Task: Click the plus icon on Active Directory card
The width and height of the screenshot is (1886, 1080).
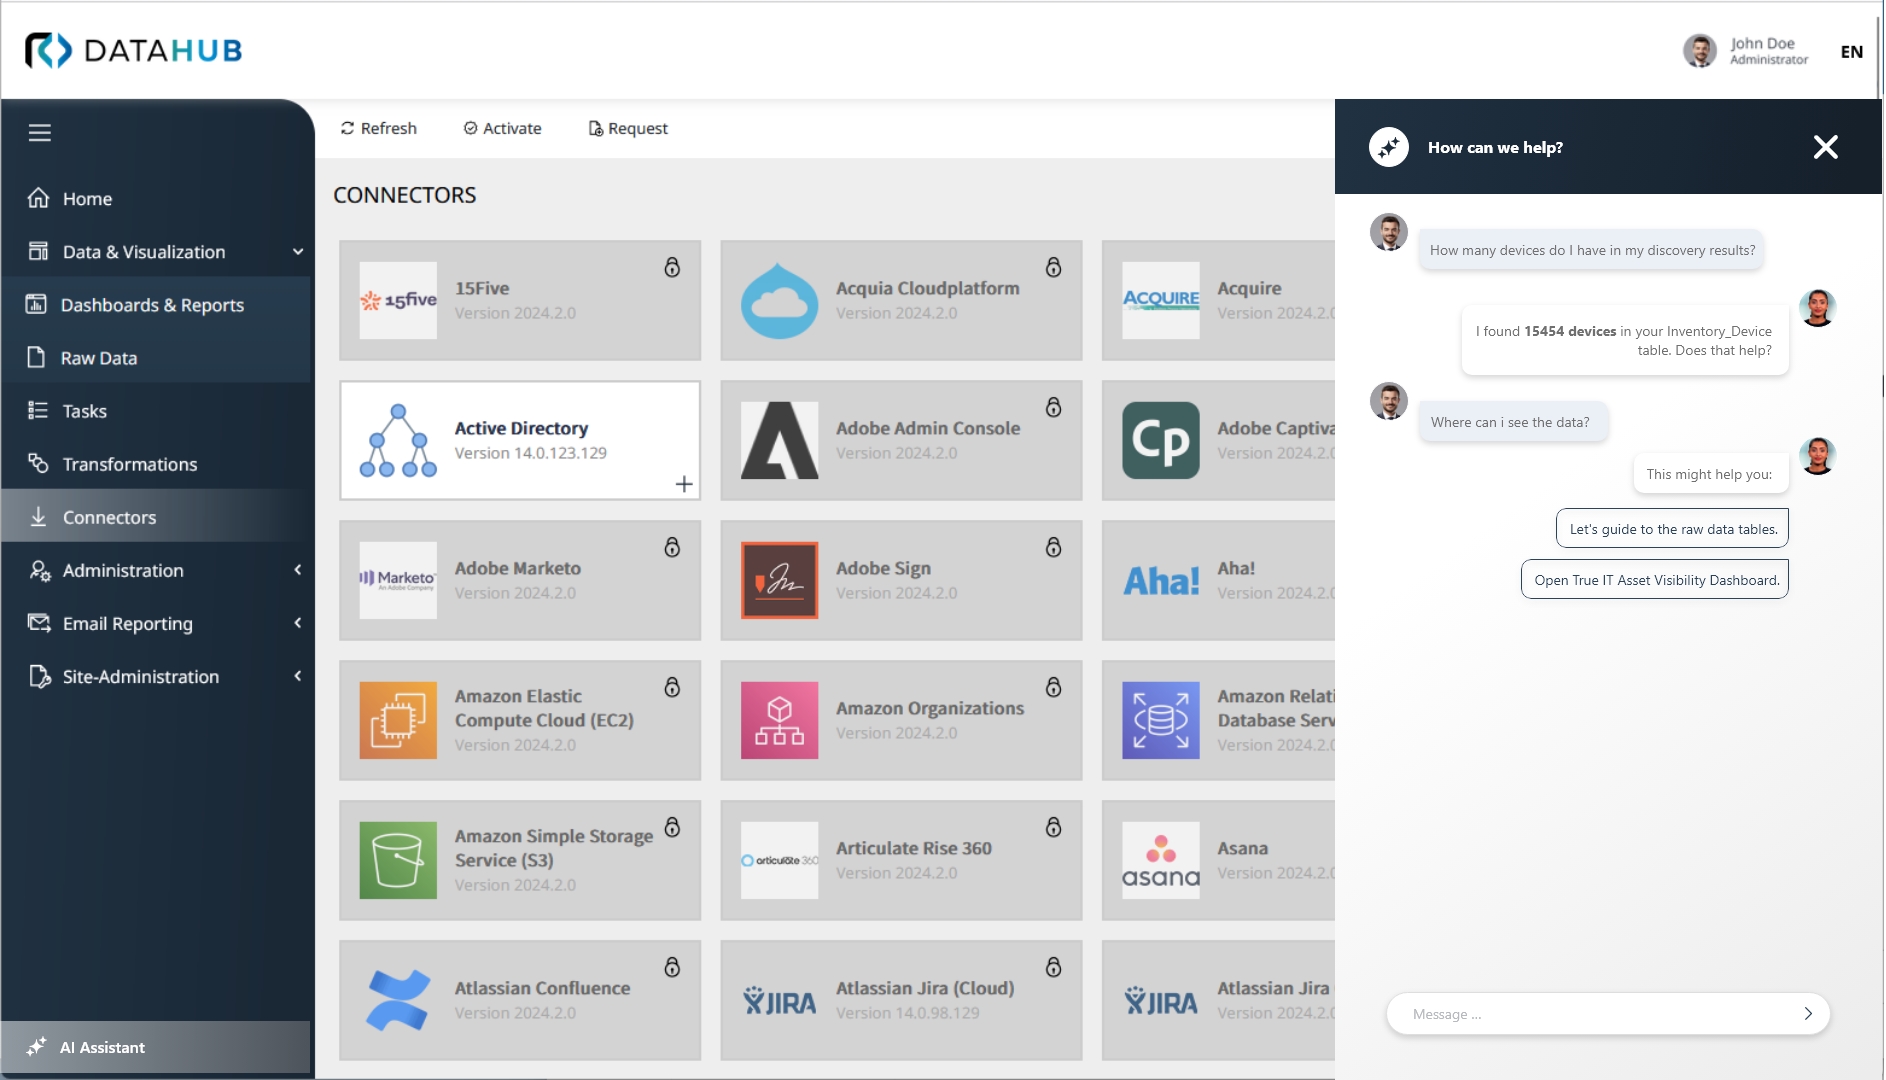Action: click(684, 484)
